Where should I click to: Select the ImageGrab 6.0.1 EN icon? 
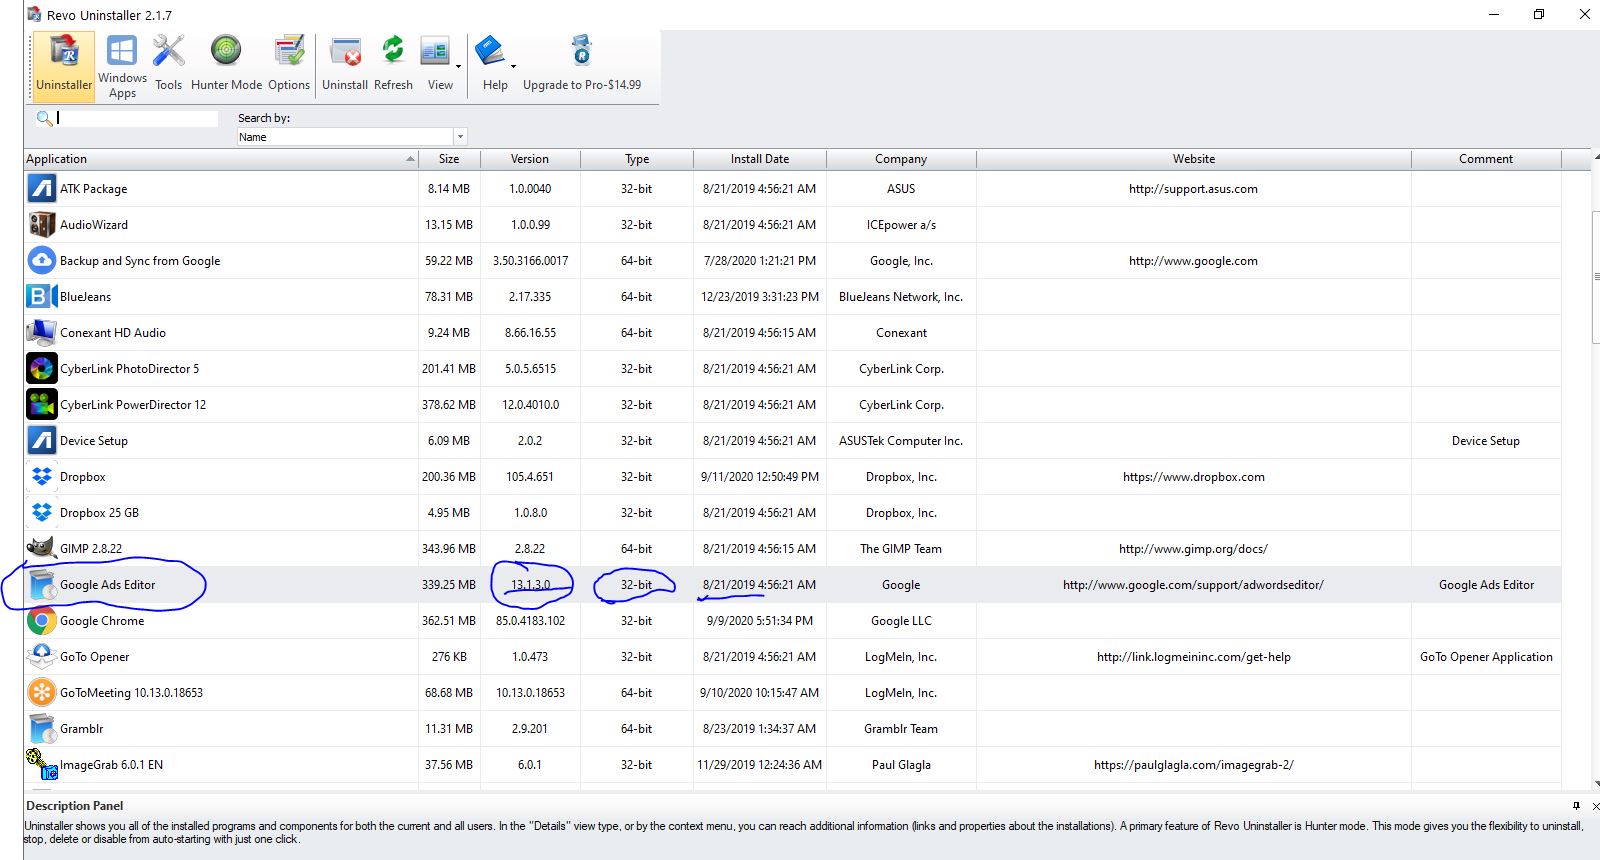(x=41, y=764)
